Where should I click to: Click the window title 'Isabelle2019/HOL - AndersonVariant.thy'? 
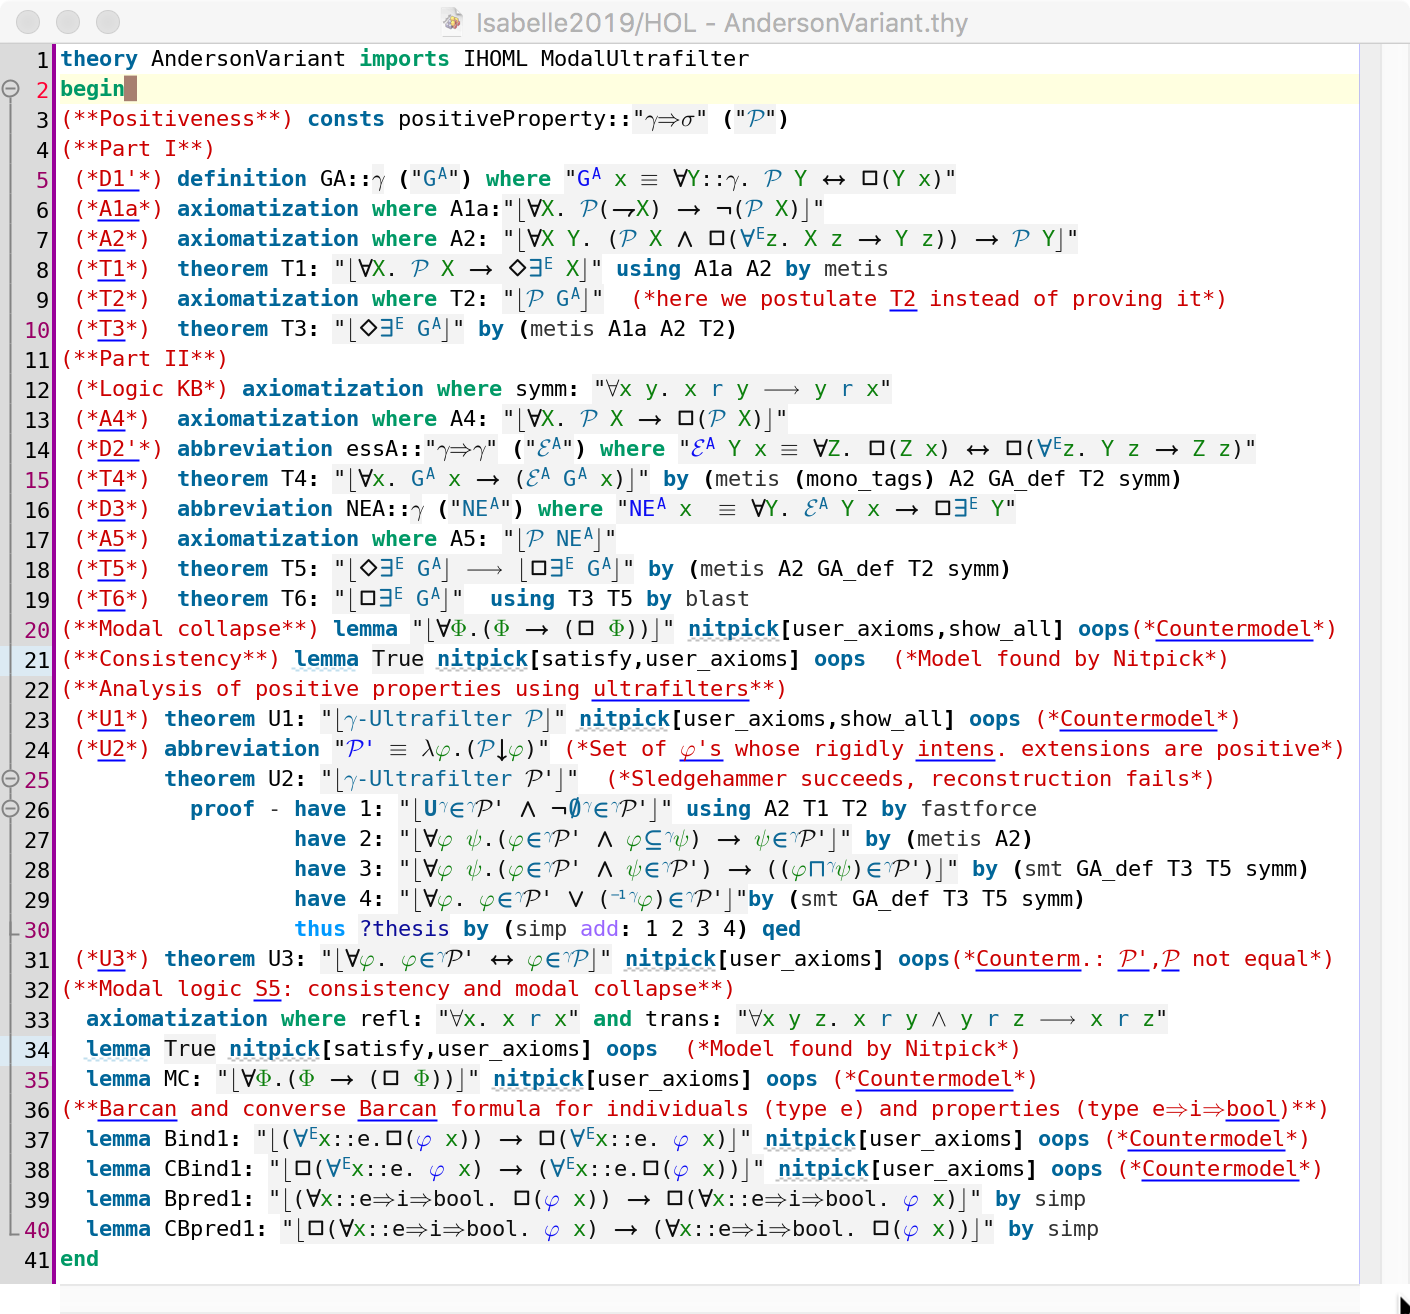(722, 22)
